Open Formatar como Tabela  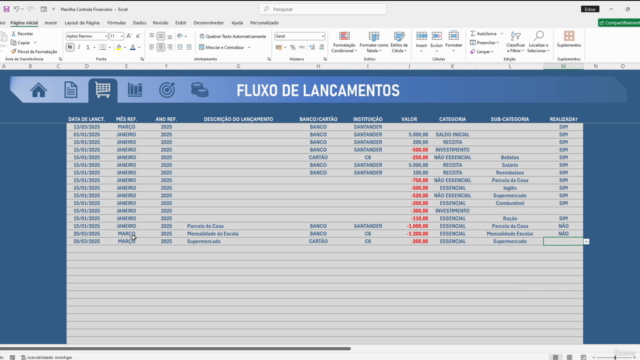(373, 42)
